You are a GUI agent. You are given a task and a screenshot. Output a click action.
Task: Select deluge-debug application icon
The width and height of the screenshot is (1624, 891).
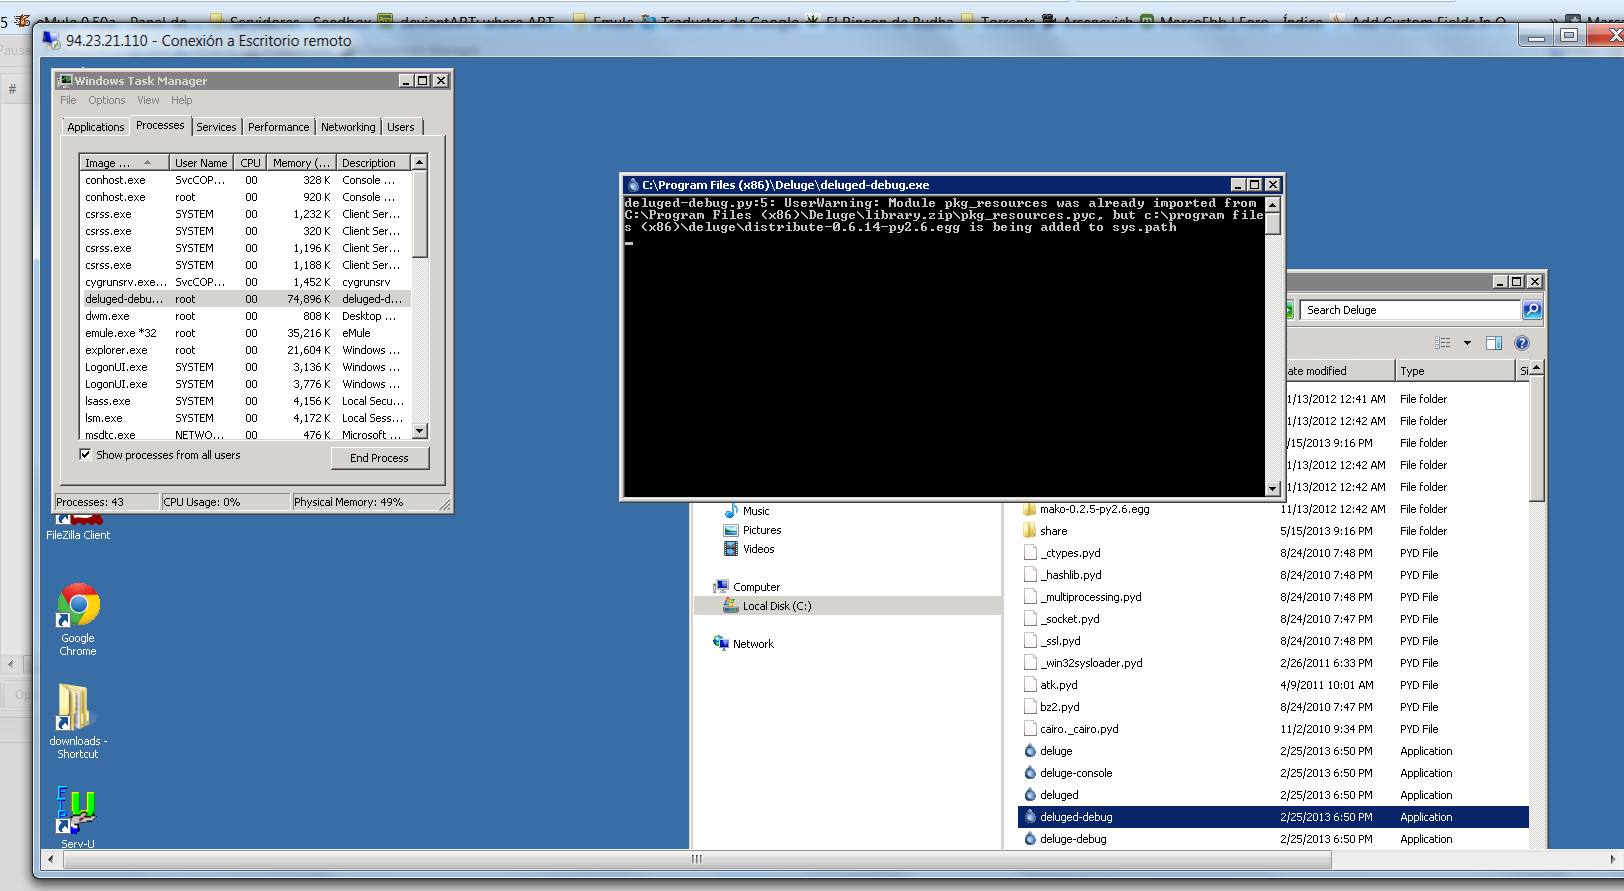(1030, 839)
